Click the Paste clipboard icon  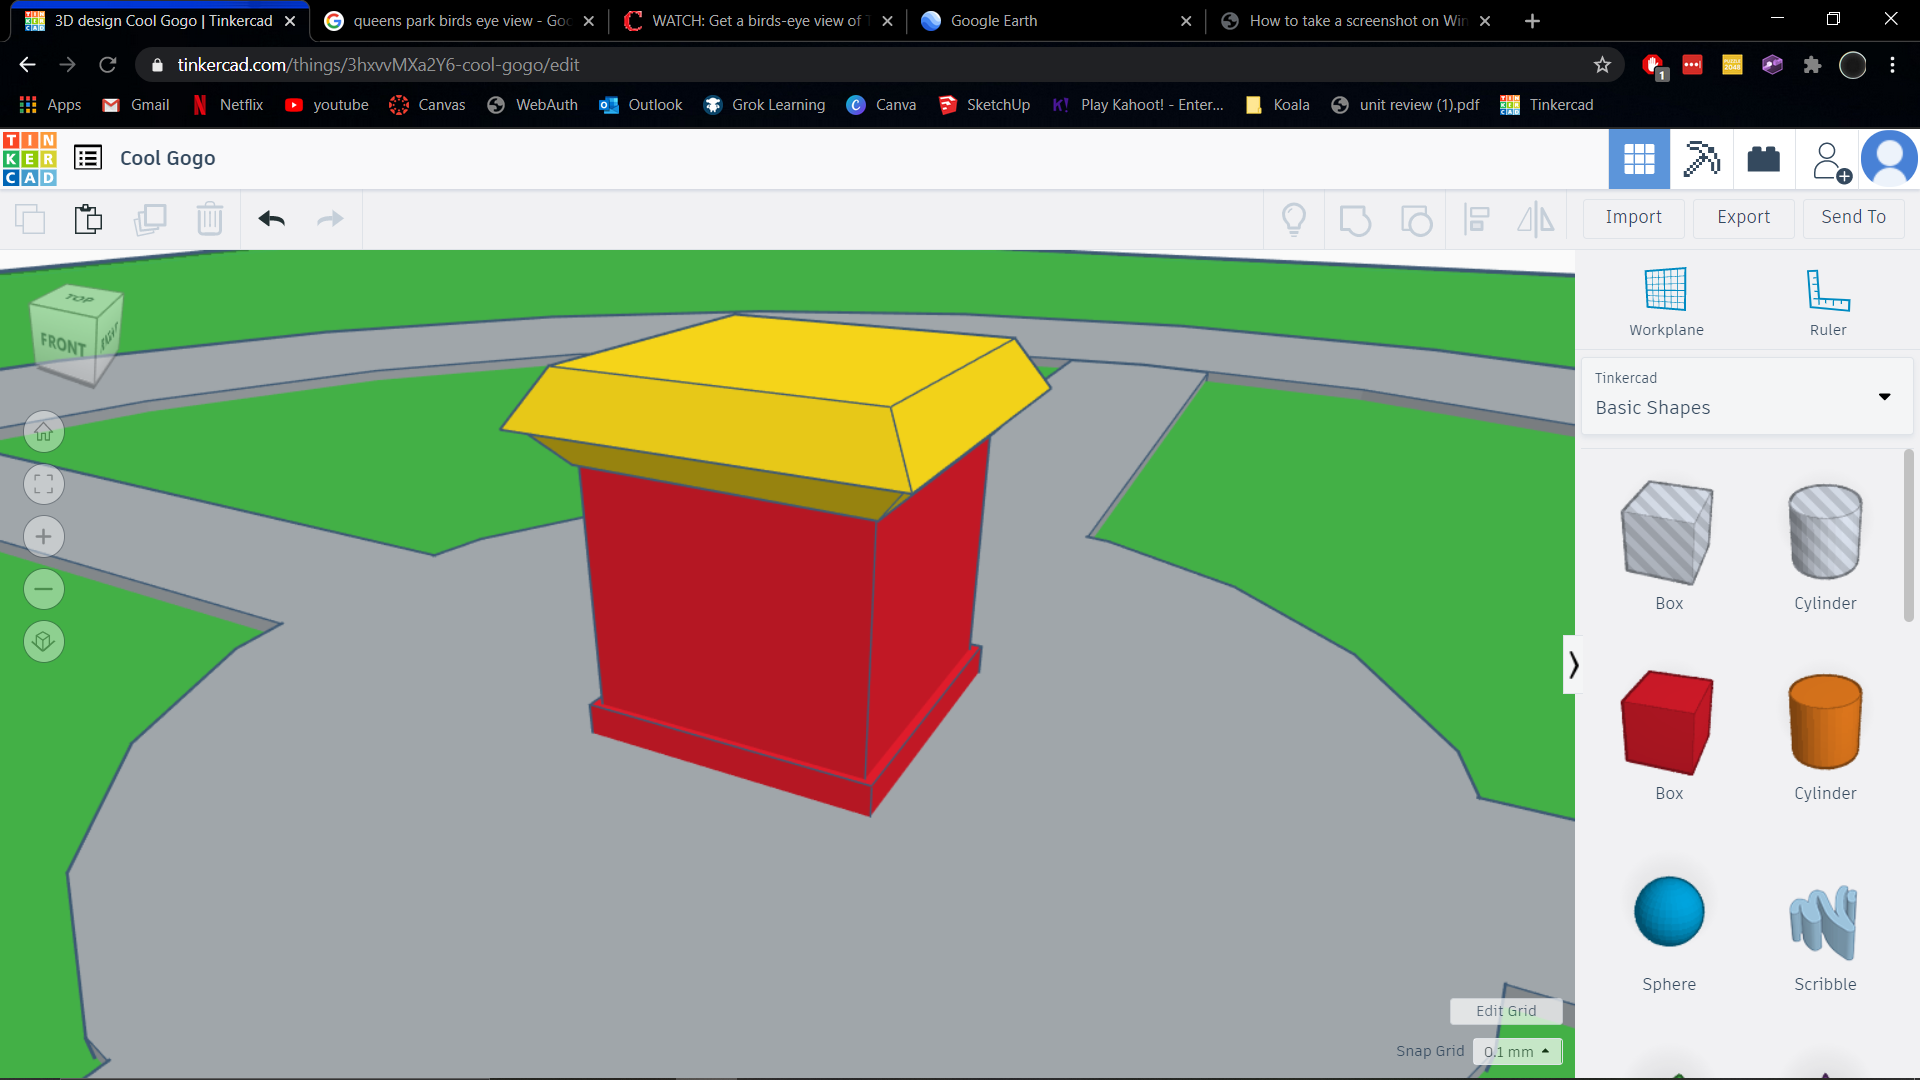point(89,218)
